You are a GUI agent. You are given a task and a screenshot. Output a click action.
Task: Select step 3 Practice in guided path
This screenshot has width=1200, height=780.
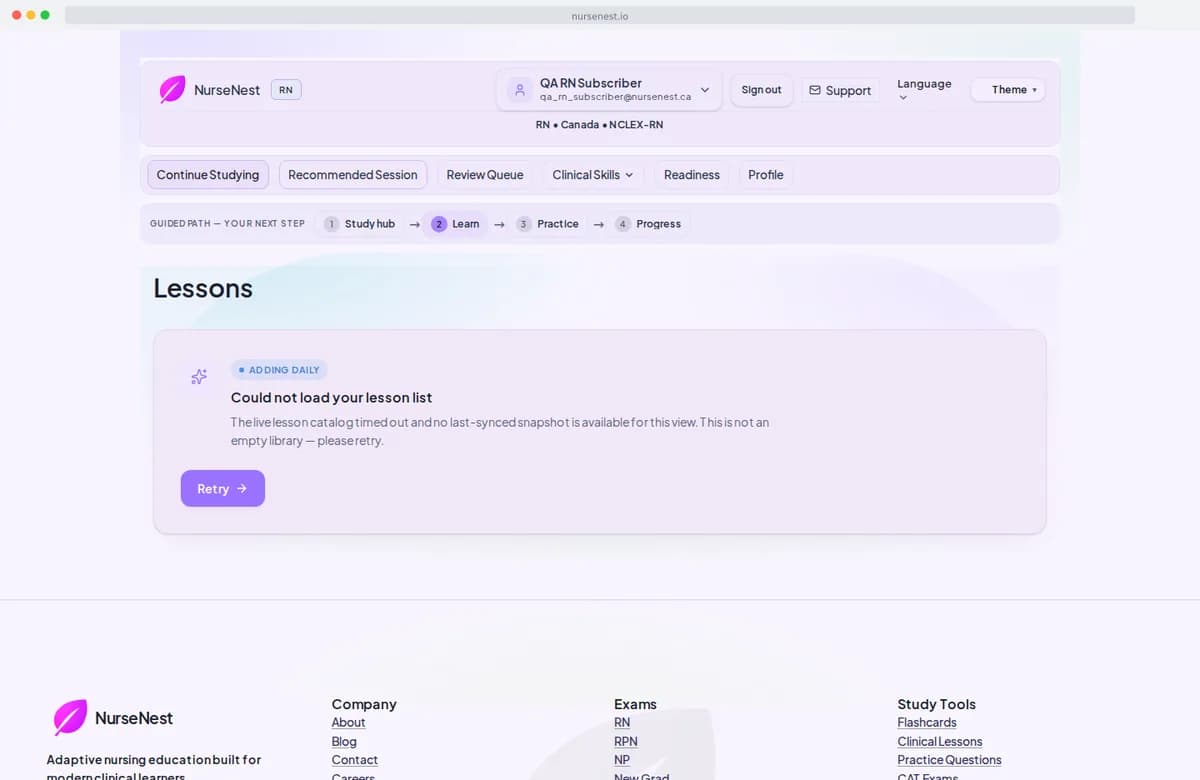click(x=548, y=224)
